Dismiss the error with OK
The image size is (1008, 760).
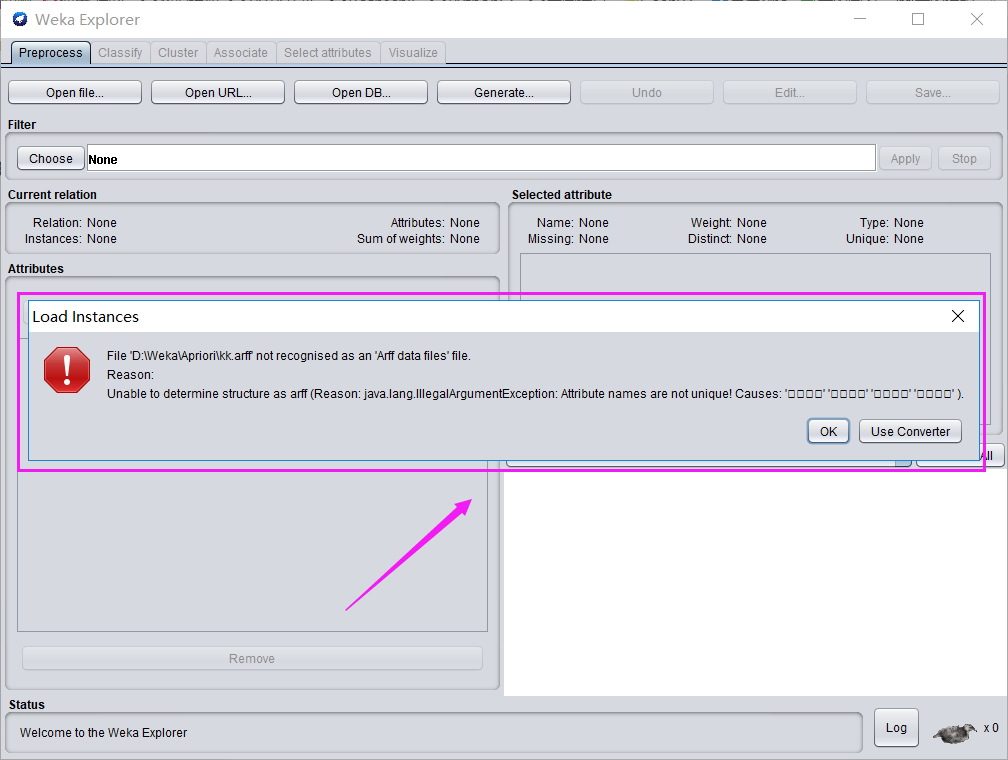click(827, 431)
